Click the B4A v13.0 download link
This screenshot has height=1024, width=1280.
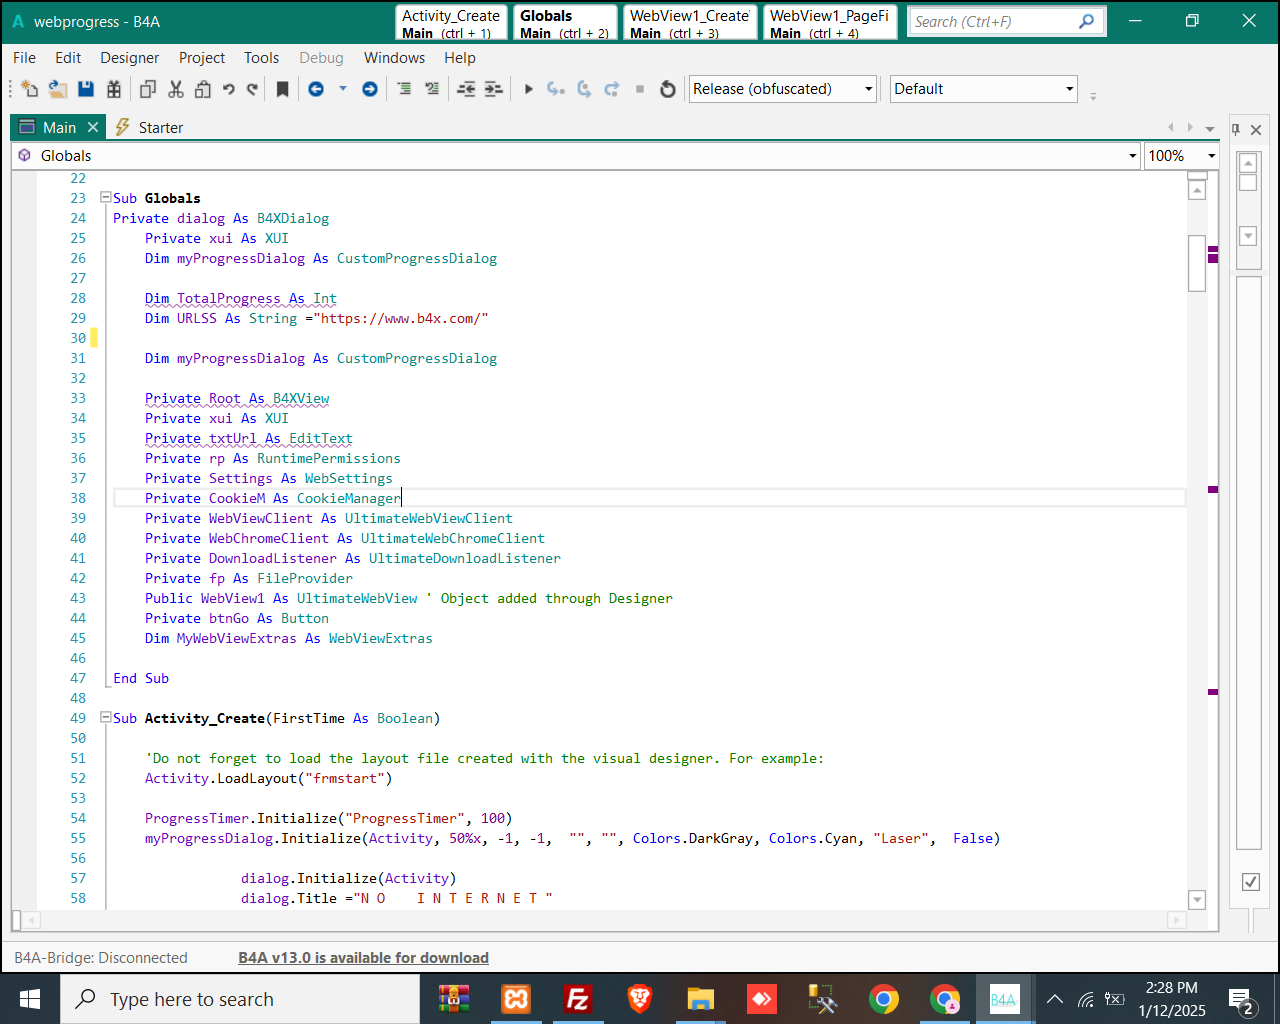(363, 958)
